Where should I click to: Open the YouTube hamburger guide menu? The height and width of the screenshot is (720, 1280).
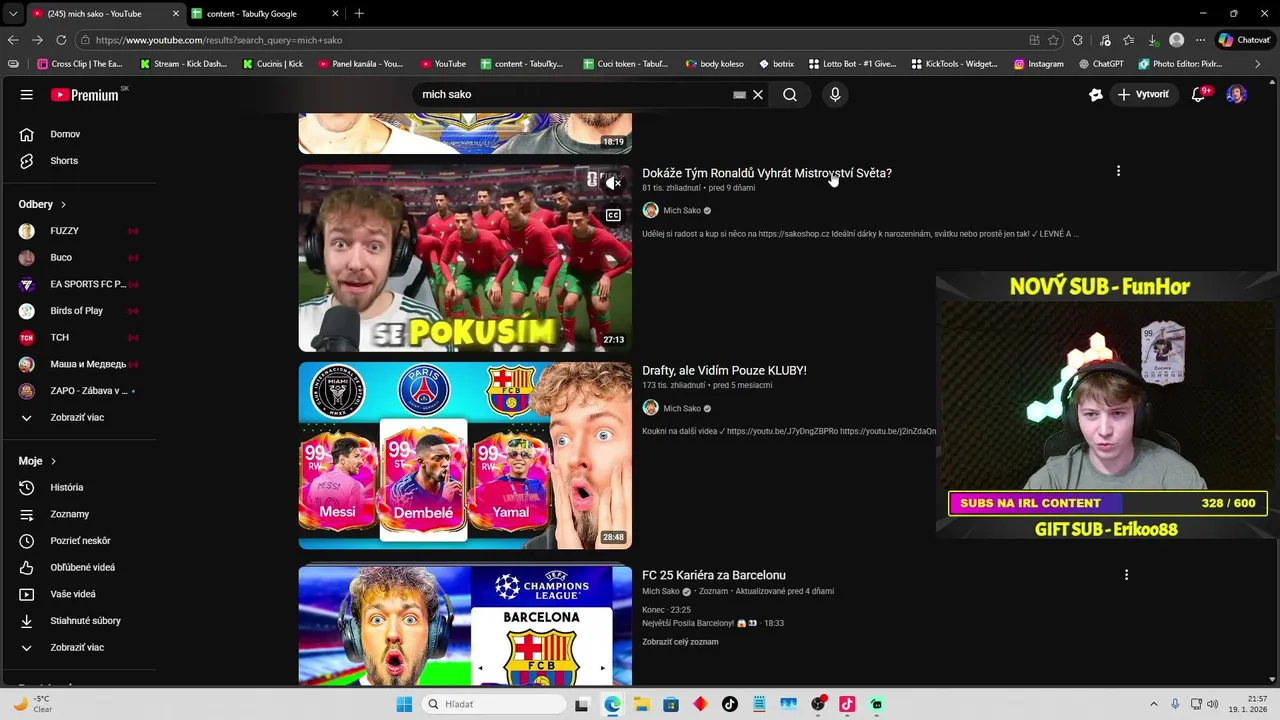click(x=27, y=94)
